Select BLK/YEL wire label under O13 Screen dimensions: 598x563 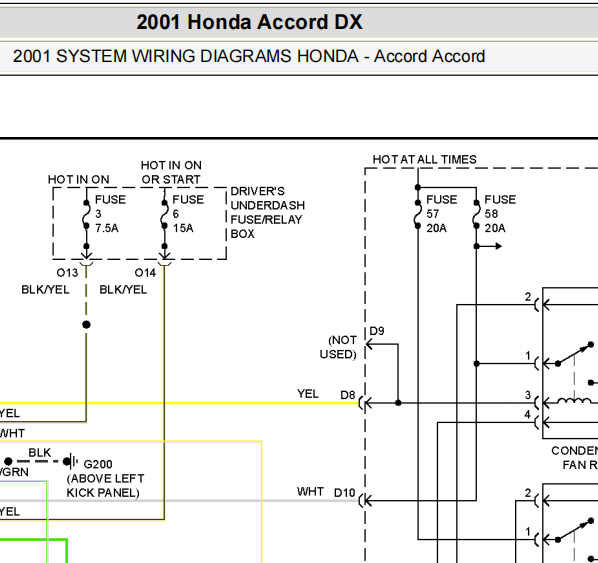point(45,290)
